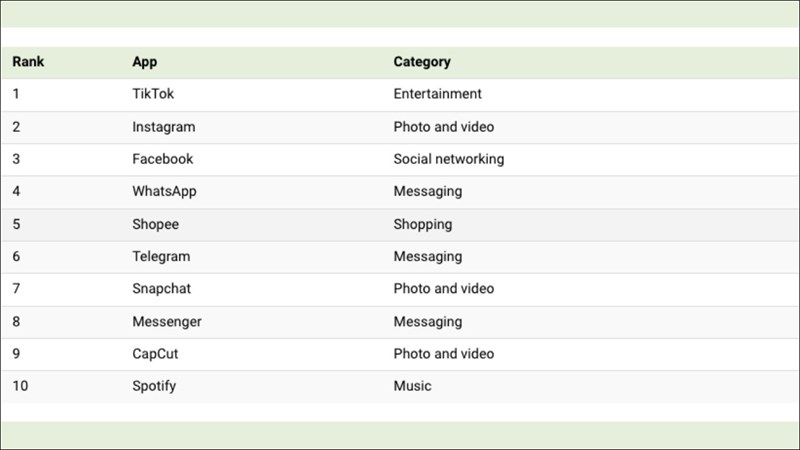The width and height of the screenshot is (800, 450).
Task: Click the Category column header
Action: [422, 62]
